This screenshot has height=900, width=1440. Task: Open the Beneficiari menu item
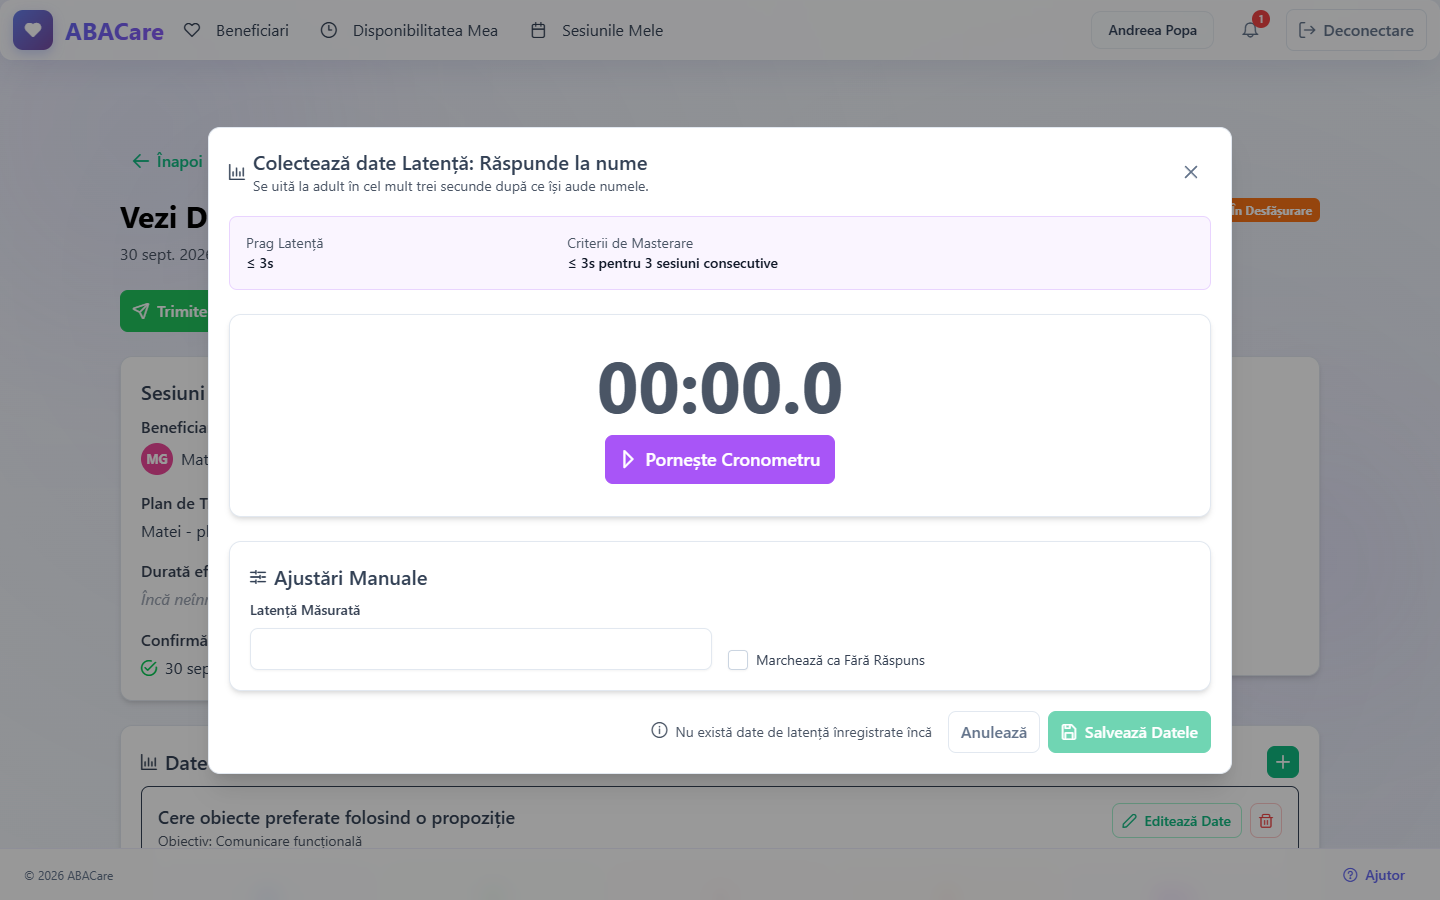click(236, 30)
